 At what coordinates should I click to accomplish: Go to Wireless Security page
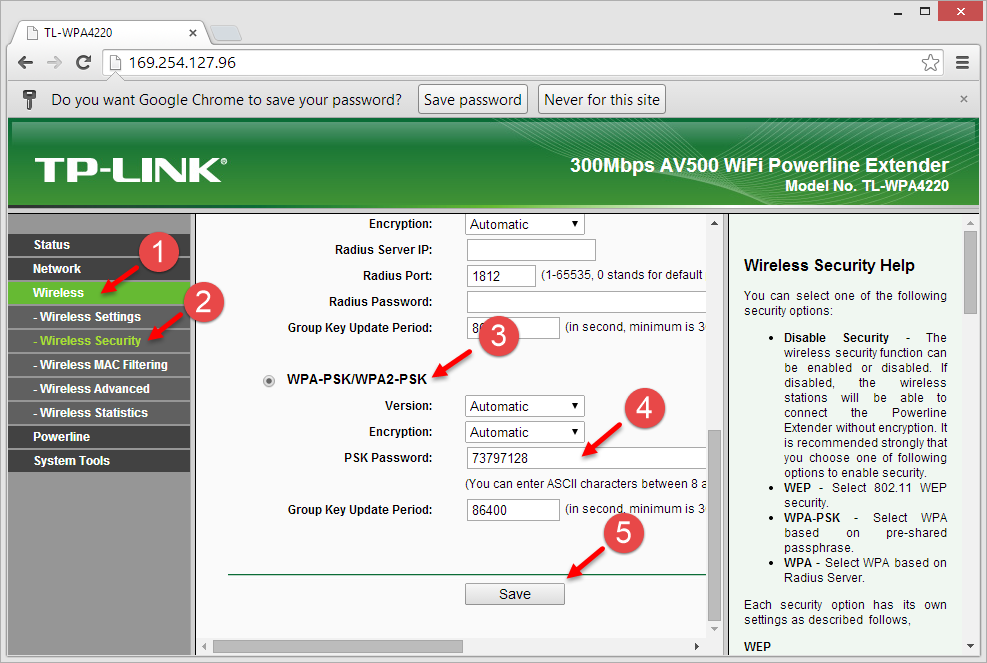point(99,341)
